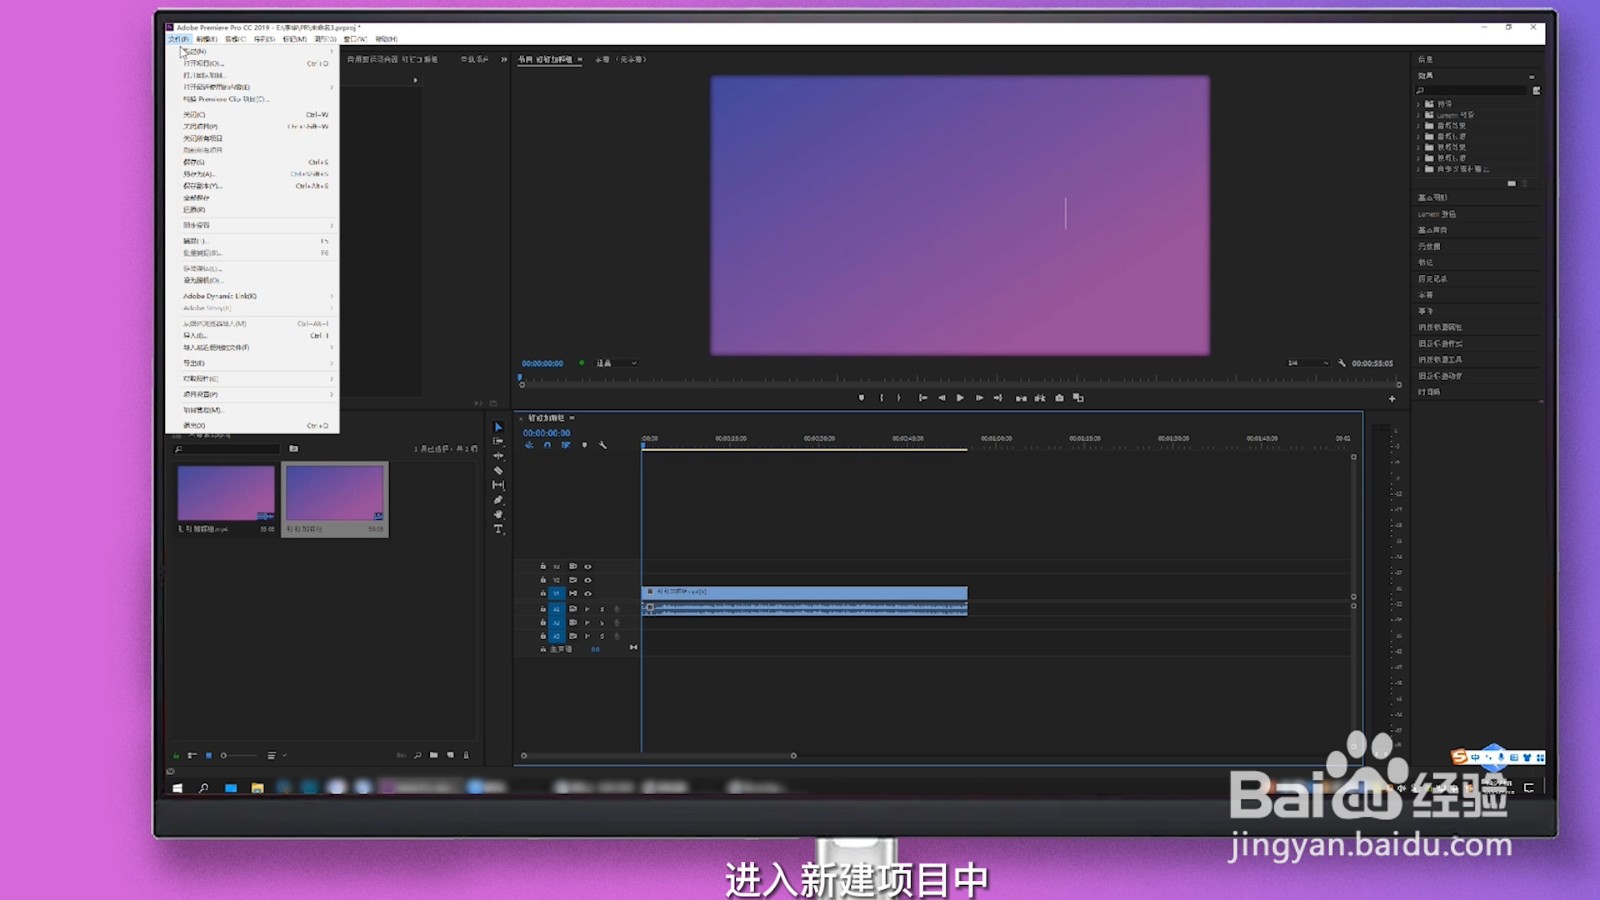This screenshot has height=900, width=1600.
Task: Select the Ripple Edit tool
Action: coord(498,456)
